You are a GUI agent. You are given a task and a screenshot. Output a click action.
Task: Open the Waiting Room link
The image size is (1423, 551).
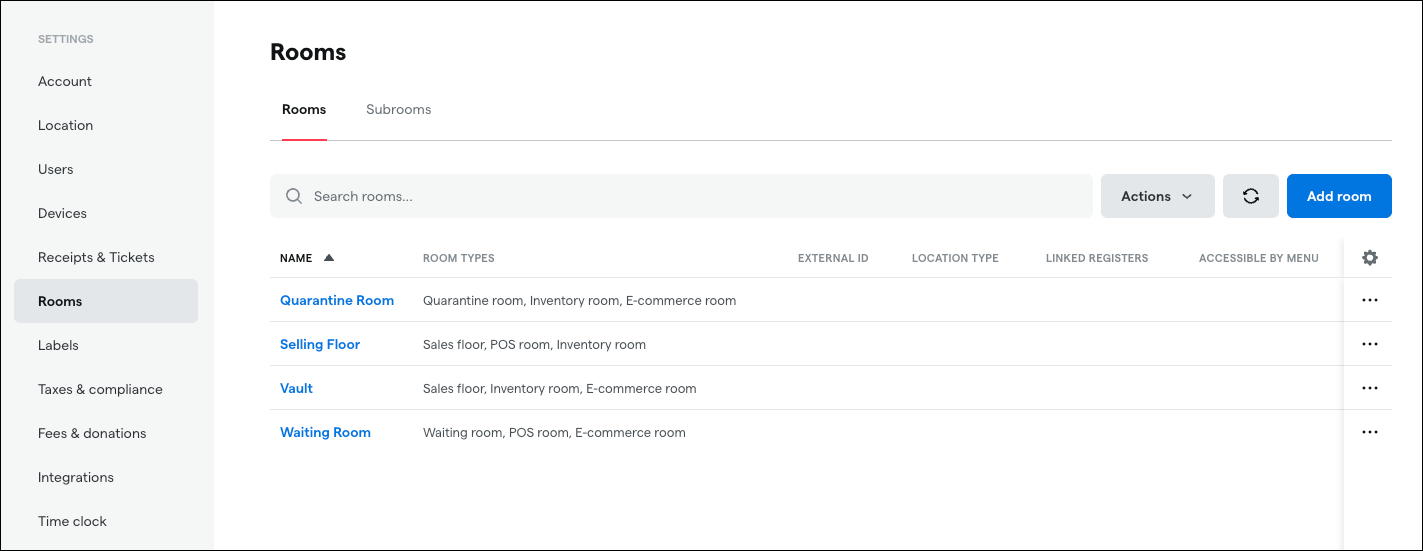(x=325, y=432)
